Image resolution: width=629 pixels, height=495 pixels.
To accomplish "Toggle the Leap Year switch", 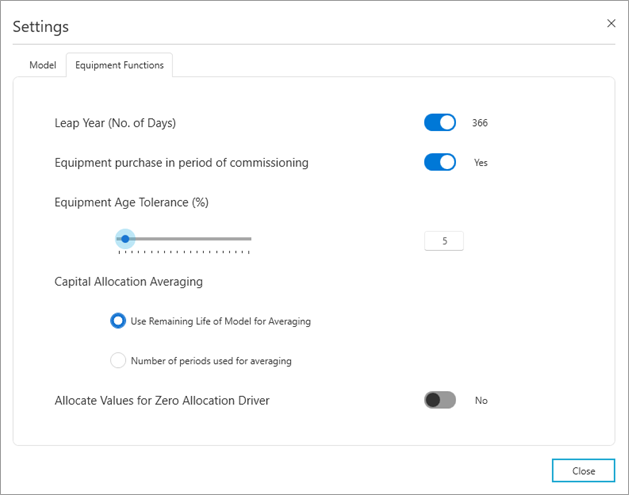I will (440, 123).
